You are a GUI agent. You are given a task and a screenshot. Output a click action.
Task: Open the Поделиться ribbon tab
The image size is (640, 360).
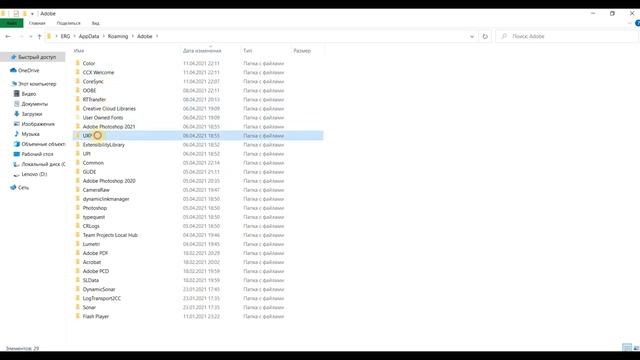coord(69,23)
